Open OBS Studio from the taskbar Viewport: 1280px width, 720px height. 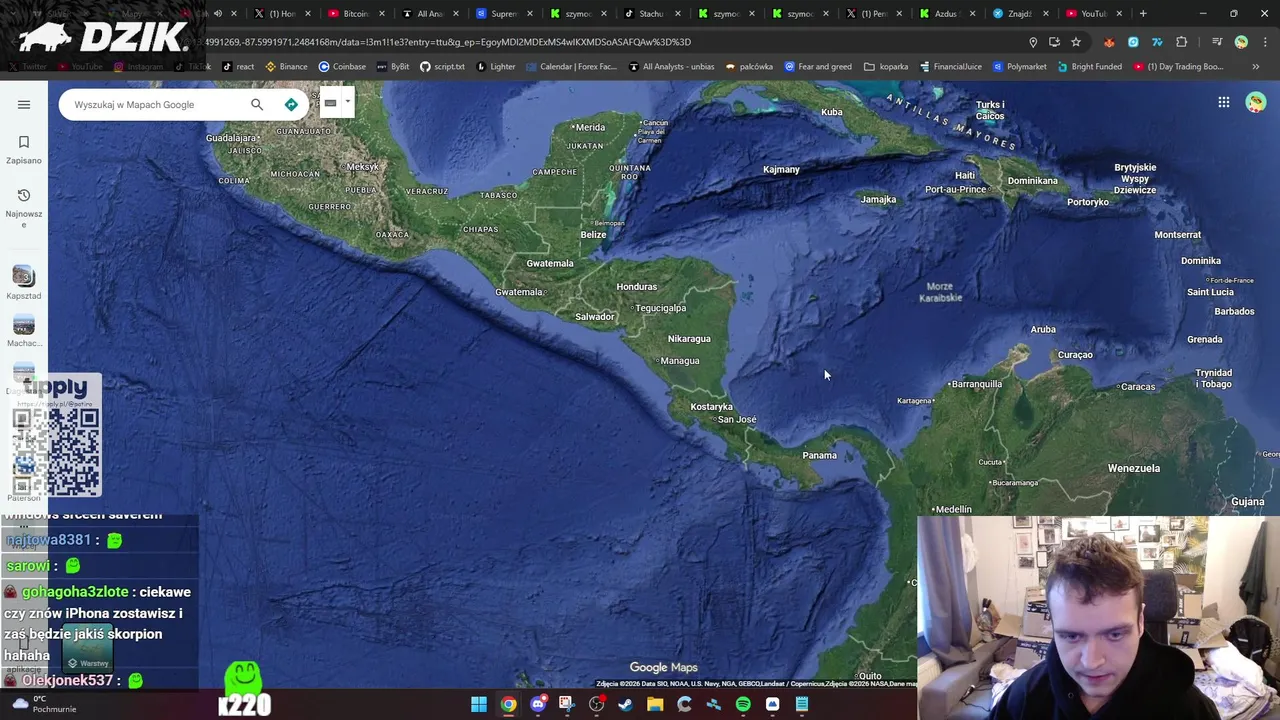pos(597,705)
